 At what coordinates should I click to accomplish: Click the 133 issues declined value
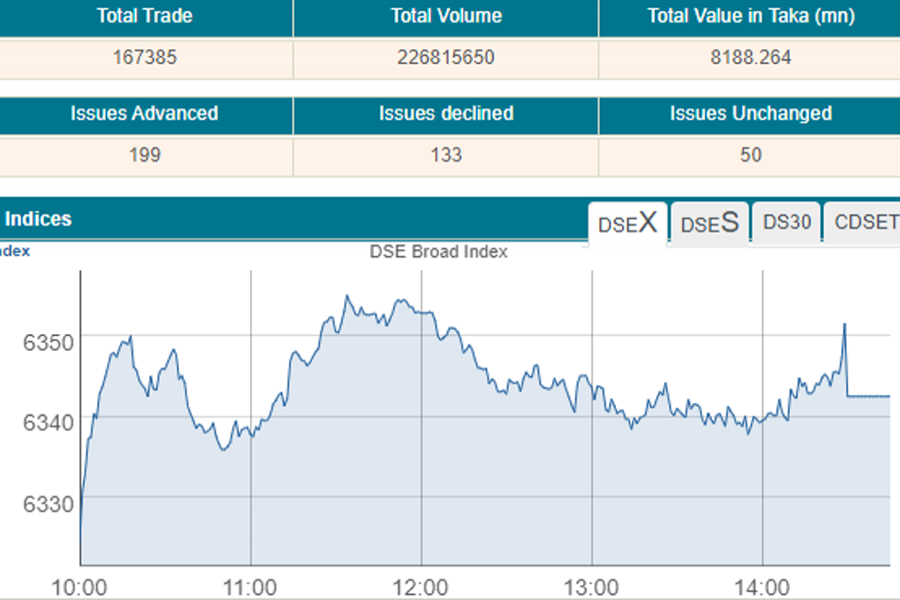pos(446,155)
